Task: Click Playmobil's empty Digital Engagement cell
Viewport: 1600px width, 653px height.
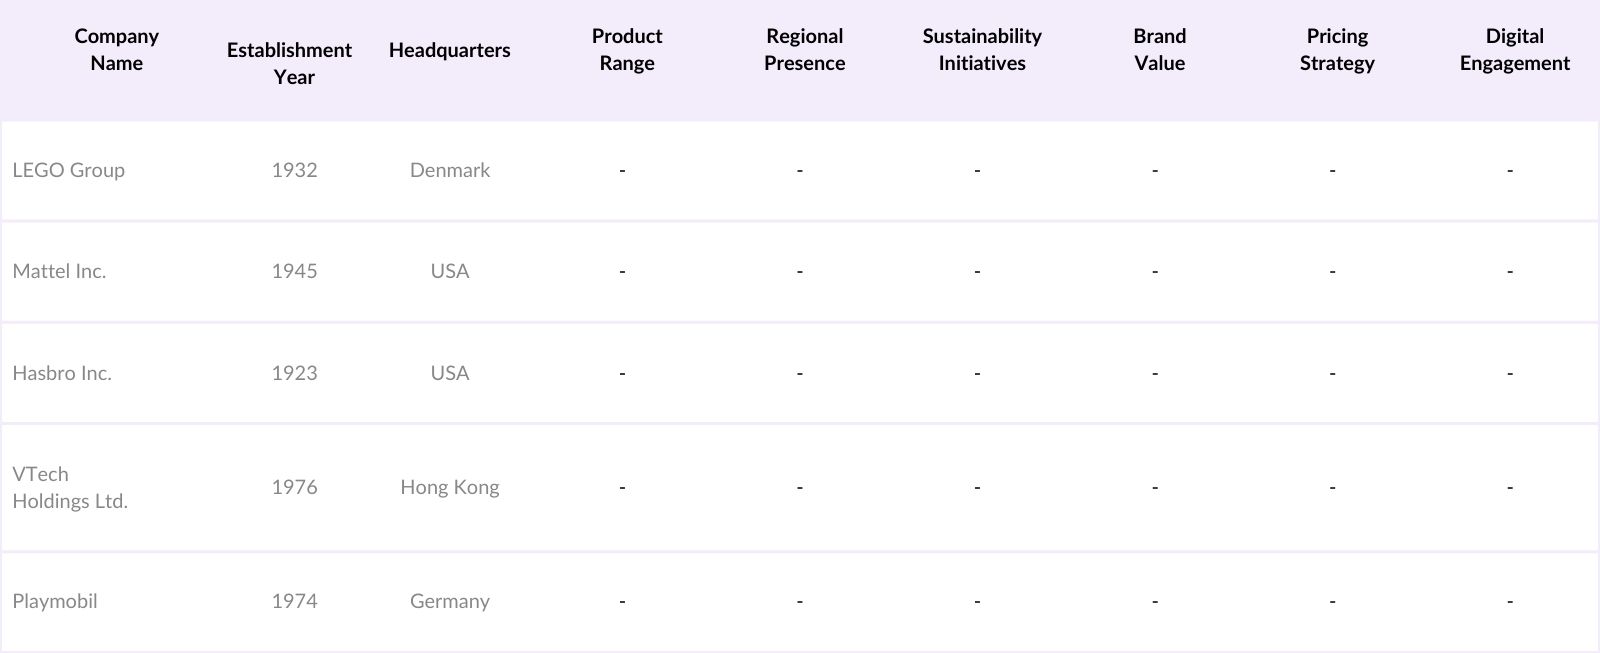Action: (x=1510, y=601)
